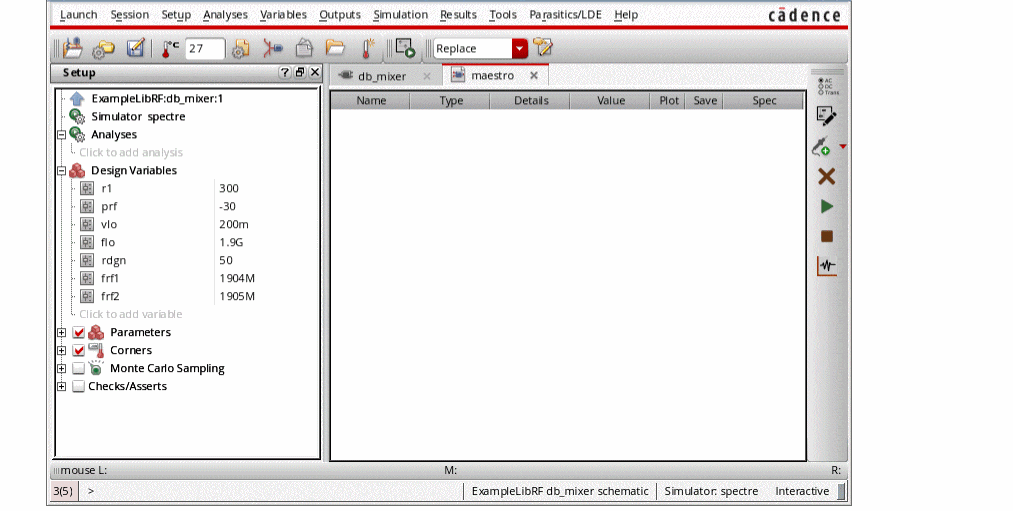Click the thermometer with spark icon
This screenshot has width=1013, height=511.
click(368, 48)
